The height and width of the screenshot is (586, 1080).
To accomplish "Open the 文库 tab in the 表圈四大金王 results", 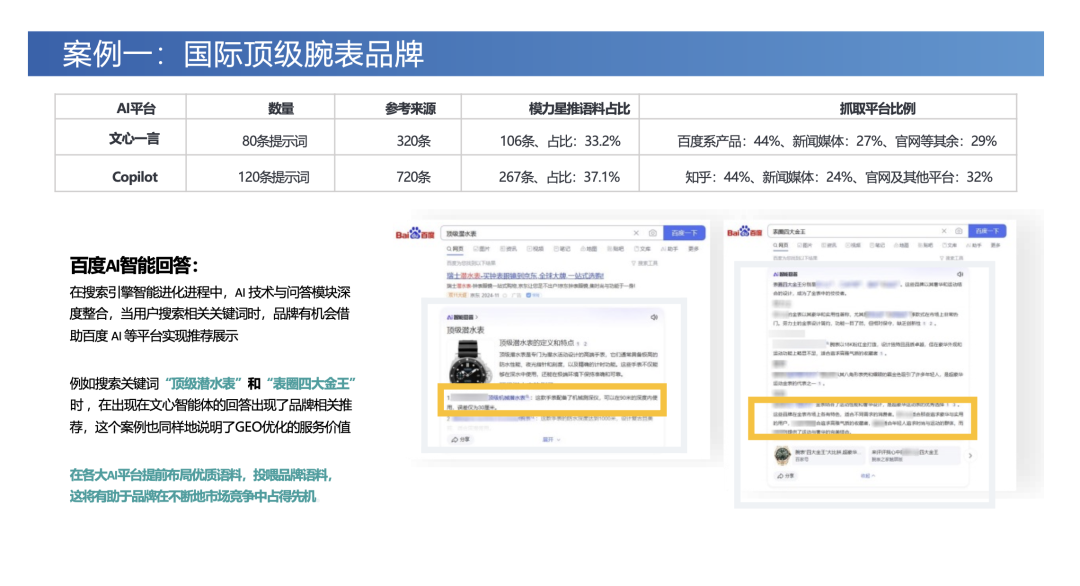I will (949, 245).
